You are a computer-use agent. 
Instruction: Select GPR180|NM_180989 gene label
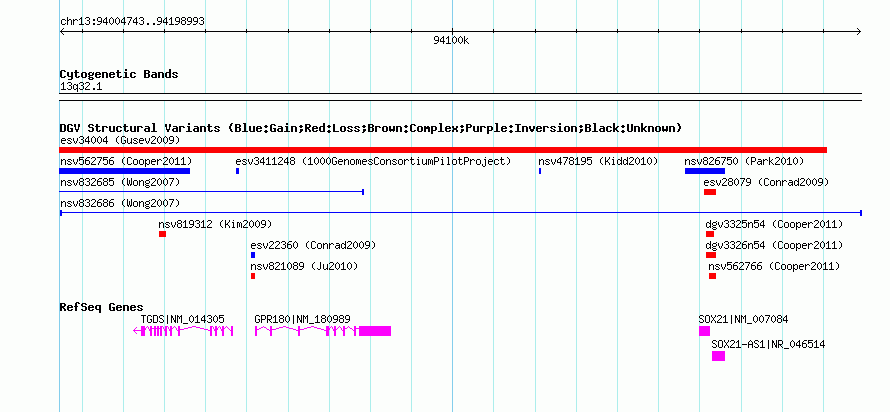(x=303, y=319)
